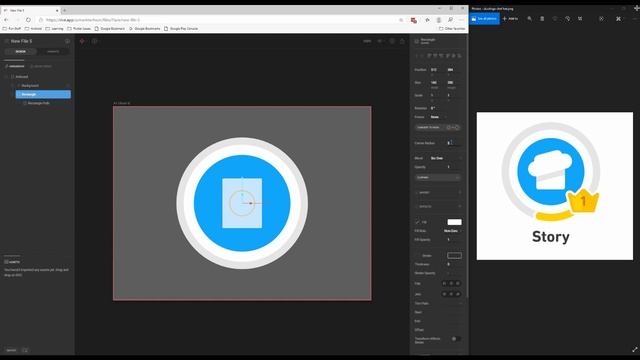Select the Rectangle Path item in the hierarchy
Image resolution: width=640 pixels, height=360 pixels.
pyautogui.click(x=39, y=103)
